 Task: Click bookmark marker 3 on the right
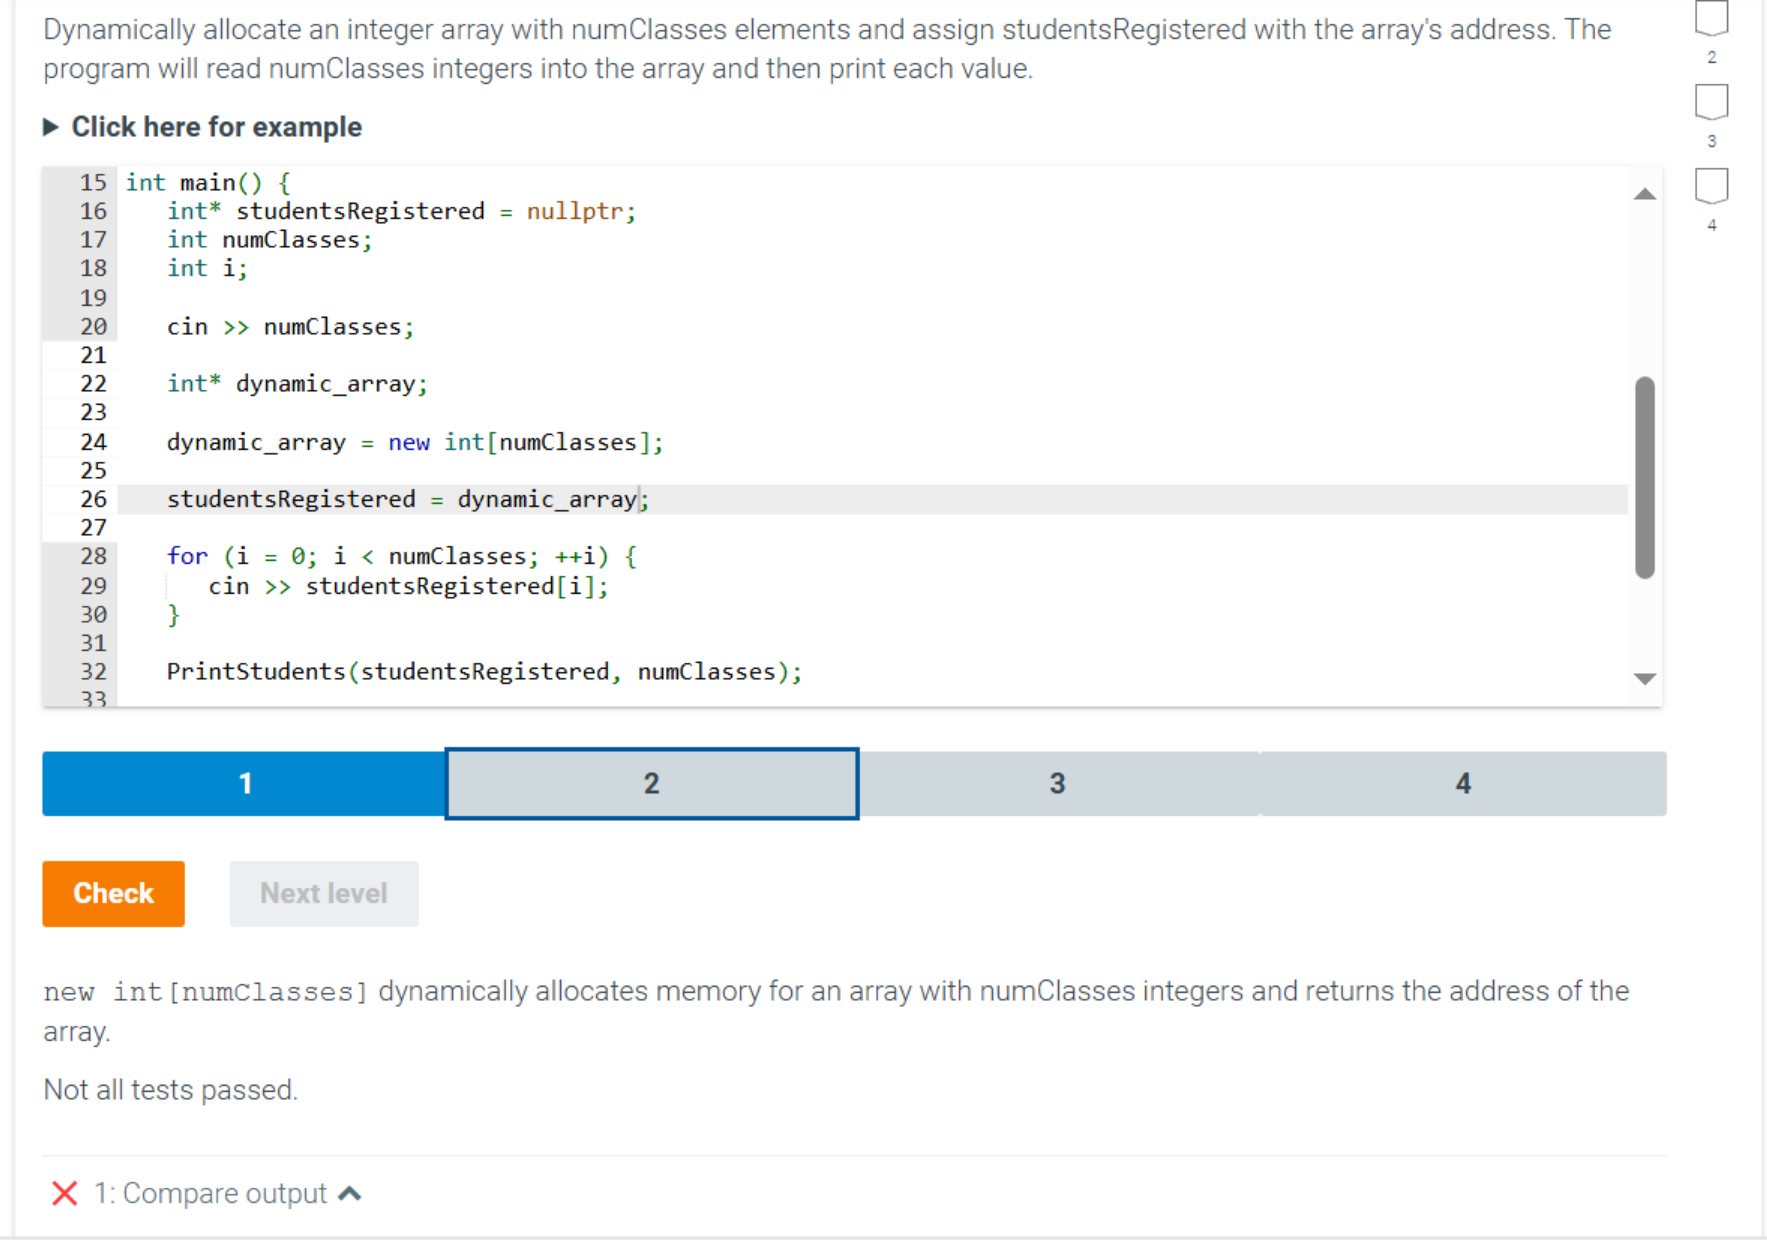pos(1712,103)
